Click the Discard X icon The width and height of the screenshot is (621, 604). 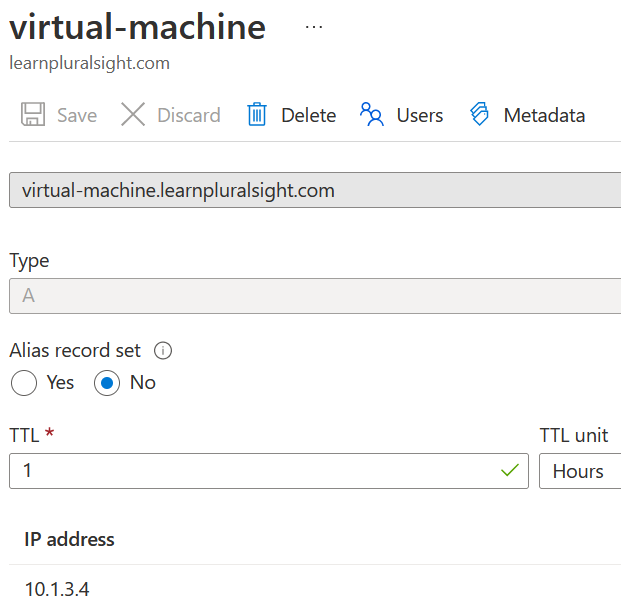point(133,115)
